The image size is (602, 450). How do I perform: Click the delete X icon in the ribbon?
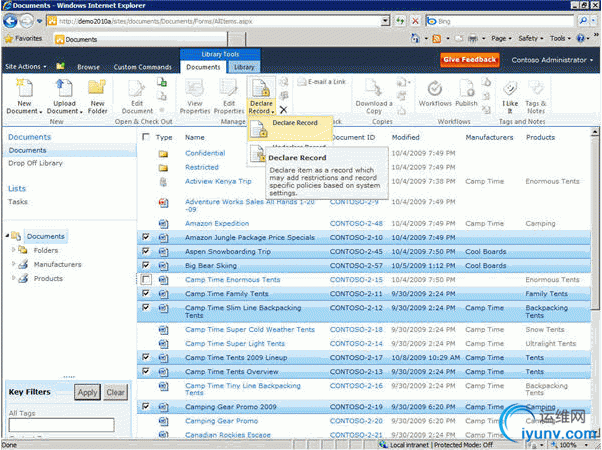click(x=283, y=110)
